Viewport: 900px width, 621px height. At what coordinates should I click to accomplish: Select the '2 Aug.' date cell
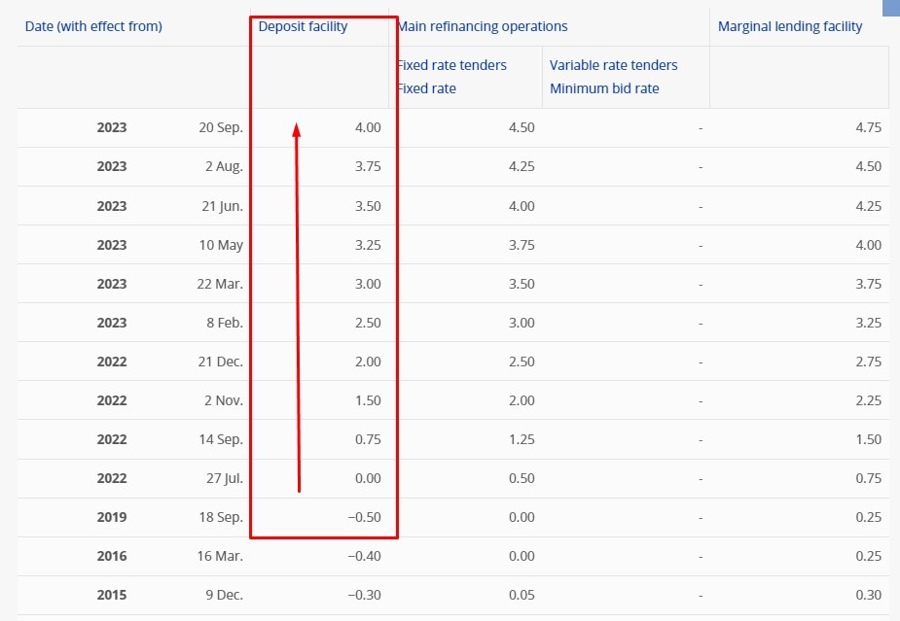tap(224, 166)
